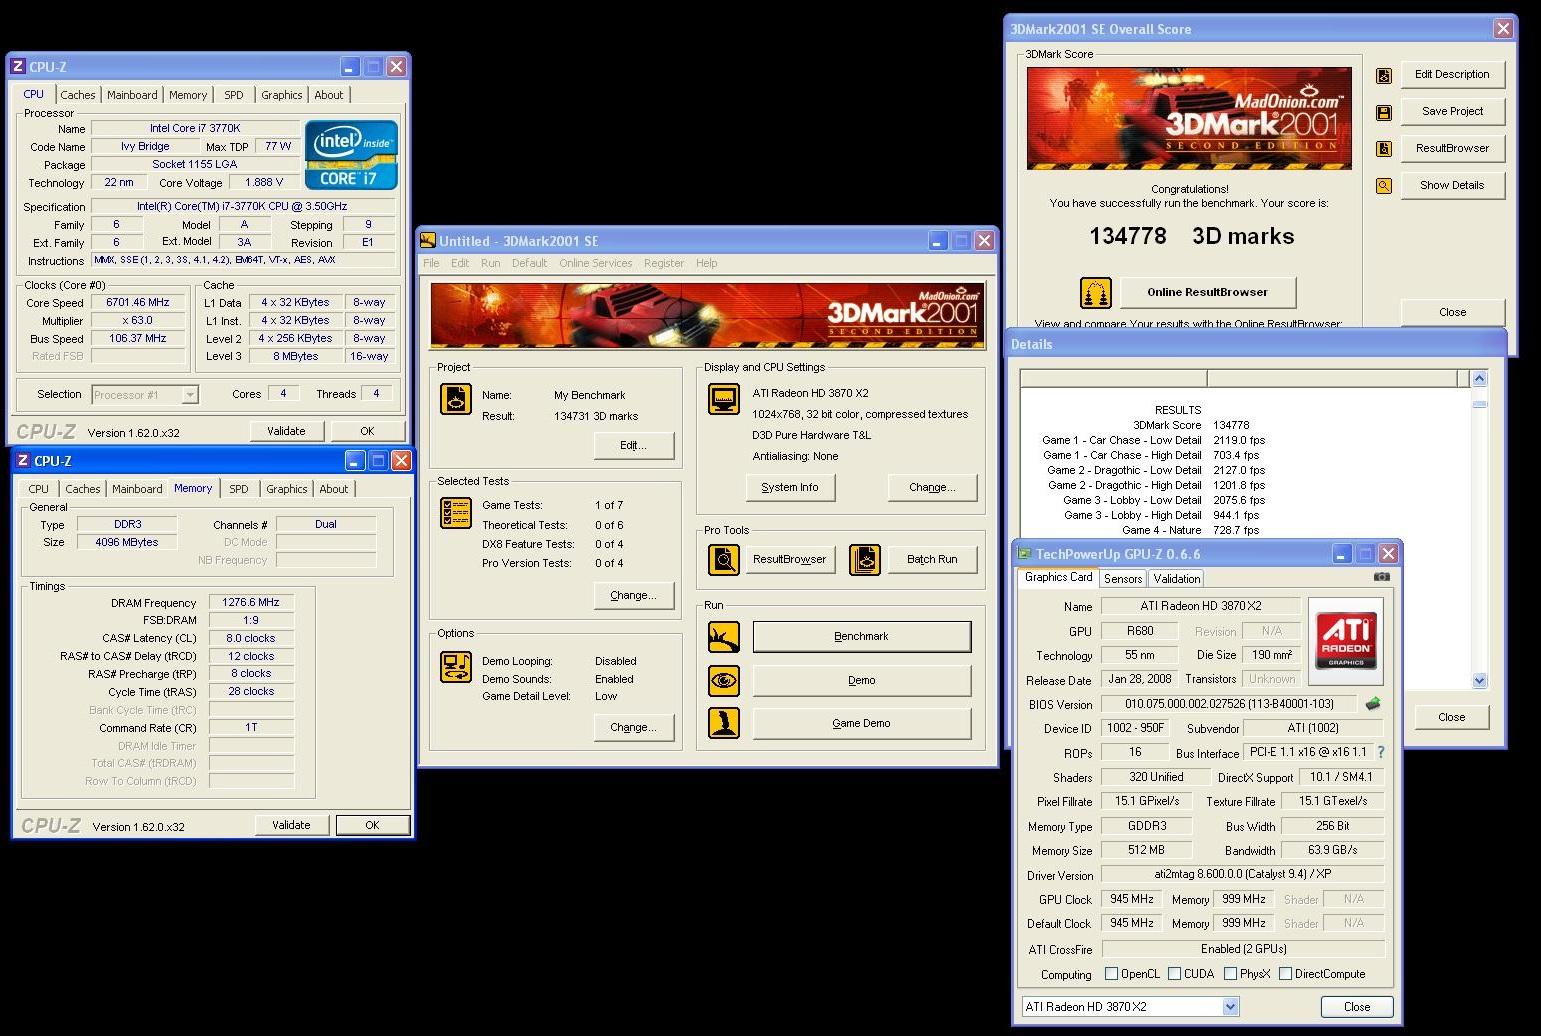
Task: Click Details list scrollbar up arrow
Action: click(x=1480, y=379)
